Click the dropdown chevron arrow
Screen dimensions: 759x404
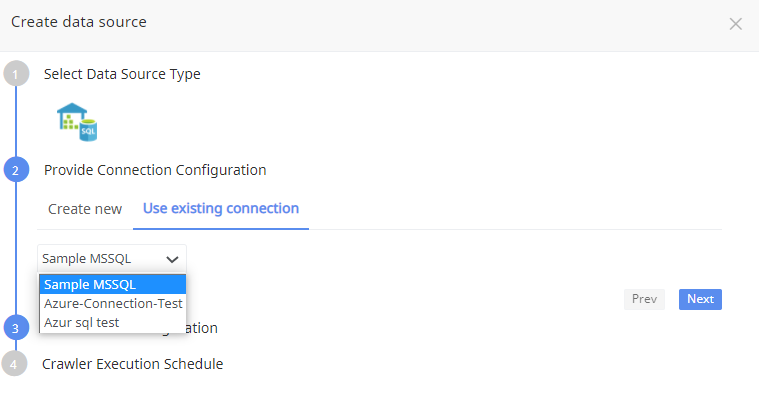click(172, 259)
